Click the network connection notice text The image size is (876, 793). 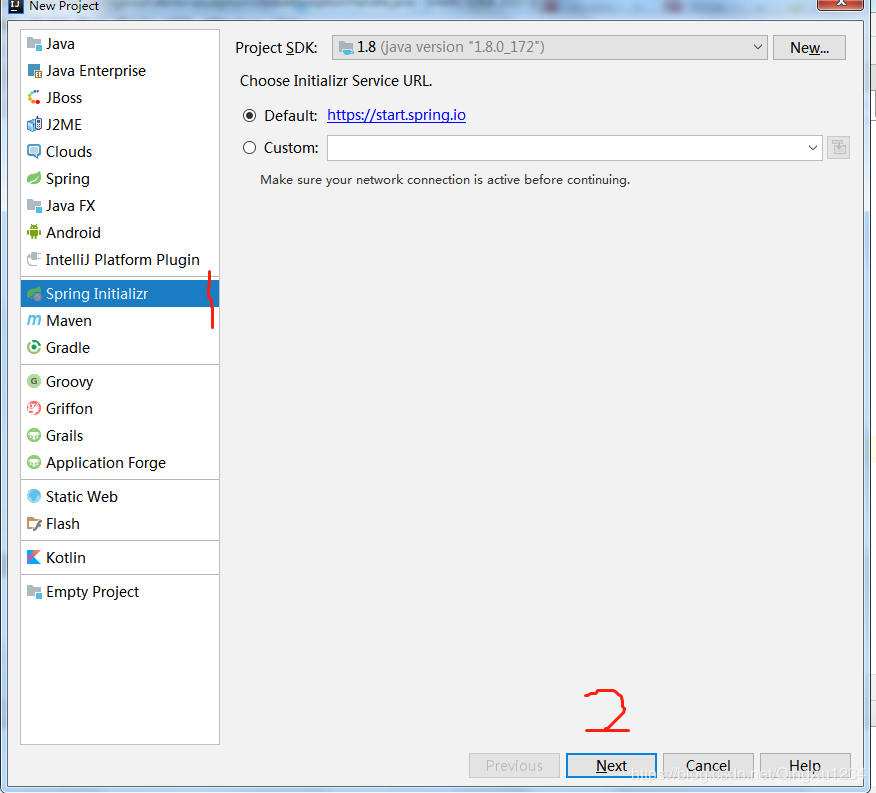click(x=445, y=180)
